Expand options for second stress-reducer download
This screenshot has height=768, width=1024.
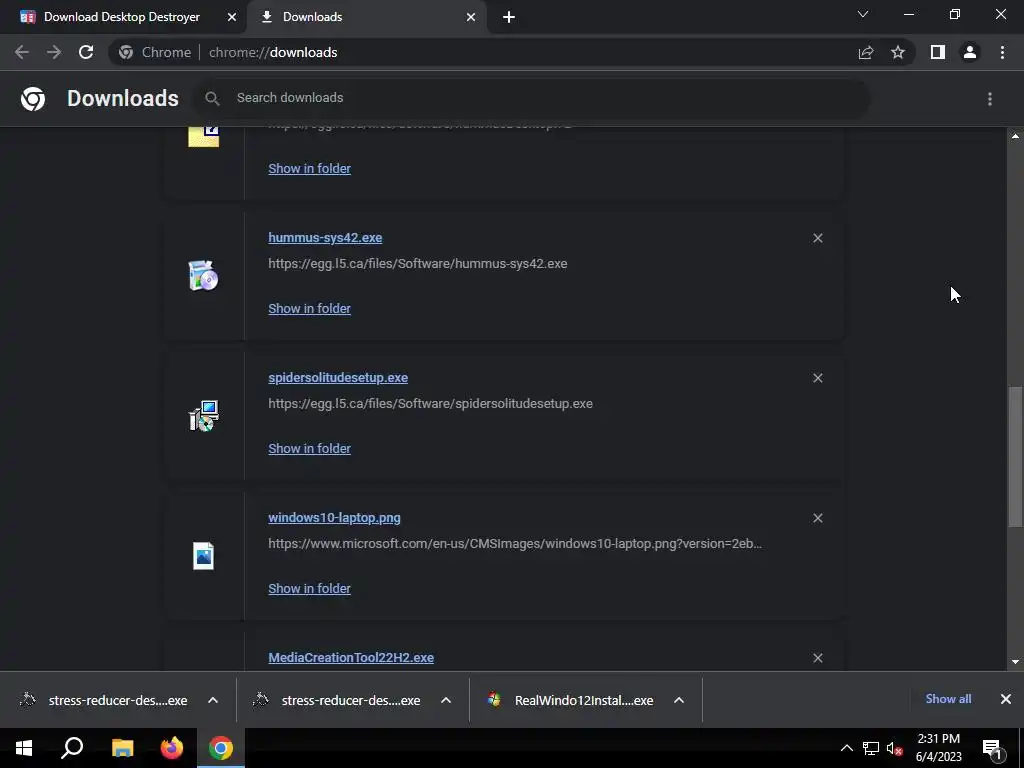tap(446, 700)
